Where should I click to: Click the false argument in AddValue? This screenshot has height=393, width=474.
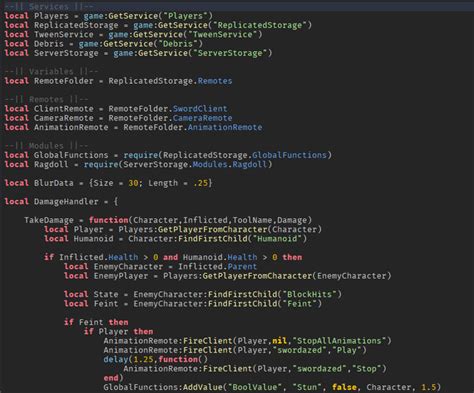point(344,387)
